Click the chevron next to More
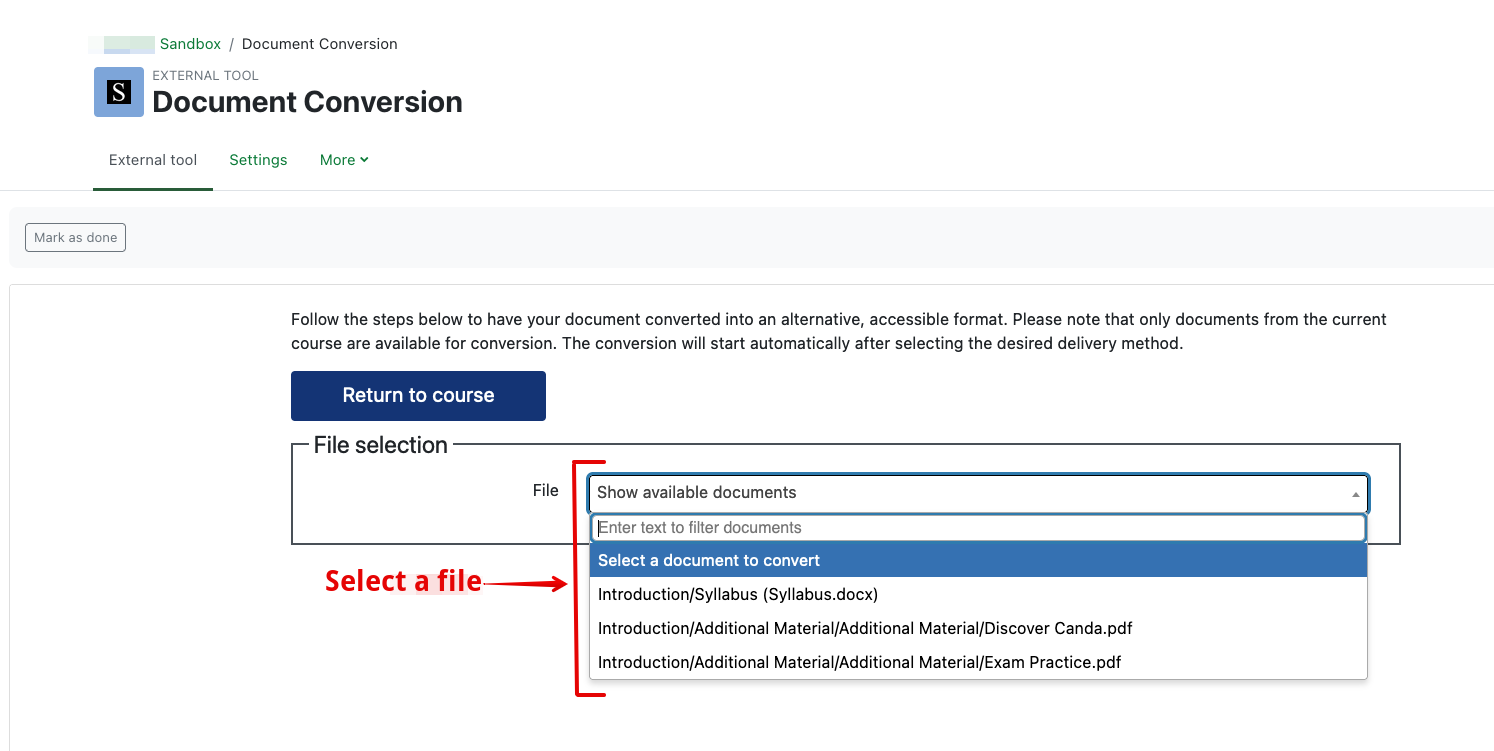Image resolution: width=1494 pixels, height=751 pixels. [x=364, y=160]
